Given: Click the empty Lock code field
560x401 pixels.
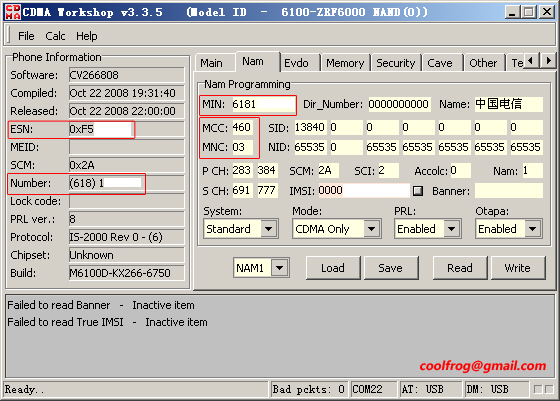Looking at the screenshot, I should pos(127,201).
